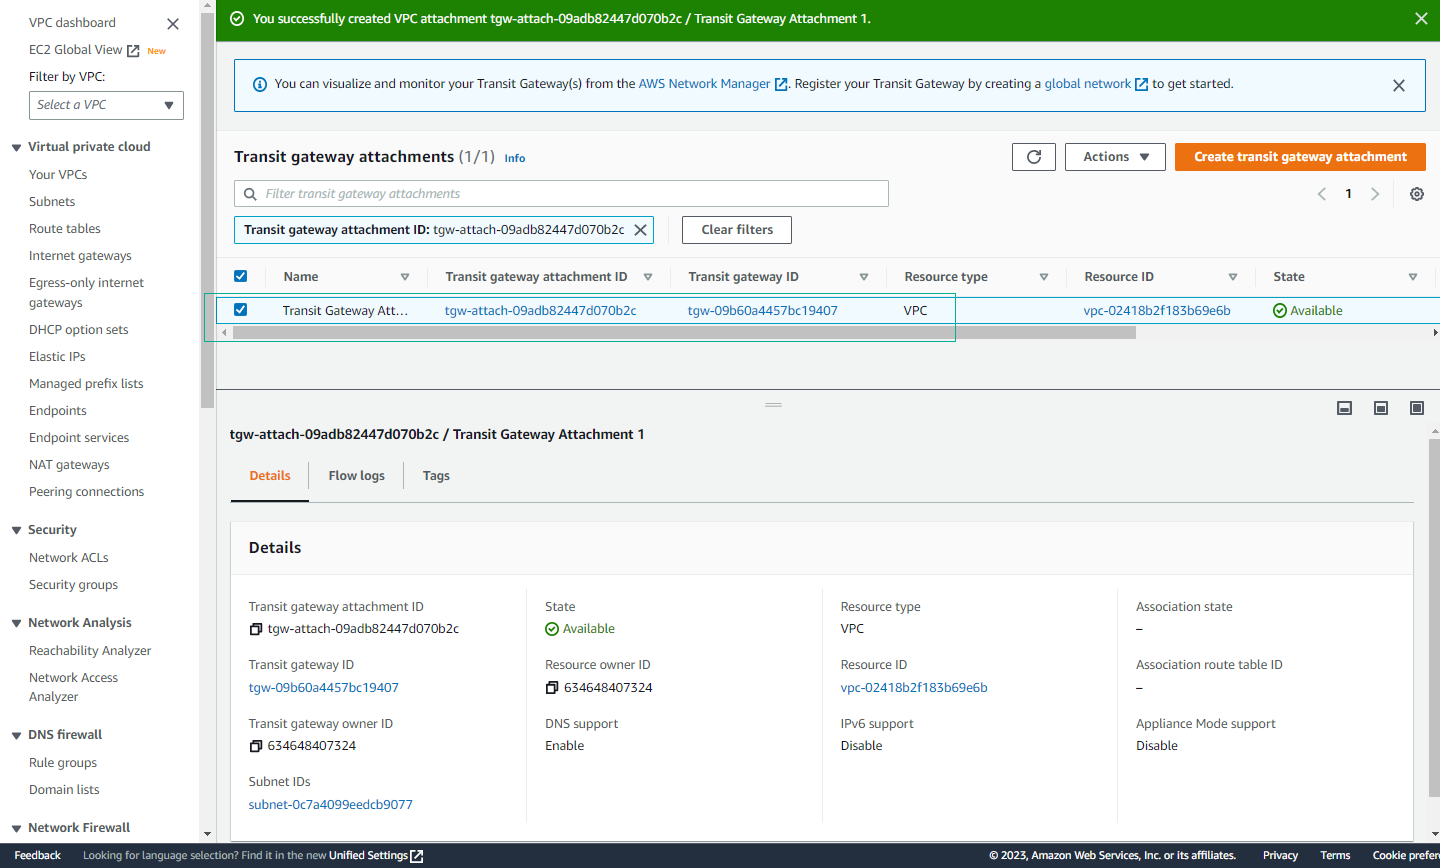Image resolution: width=1440 pixels, height=868 pixels.
Task: Open Peering connections in sidebar
Action: pyautogui.click(x=86, y=492)
